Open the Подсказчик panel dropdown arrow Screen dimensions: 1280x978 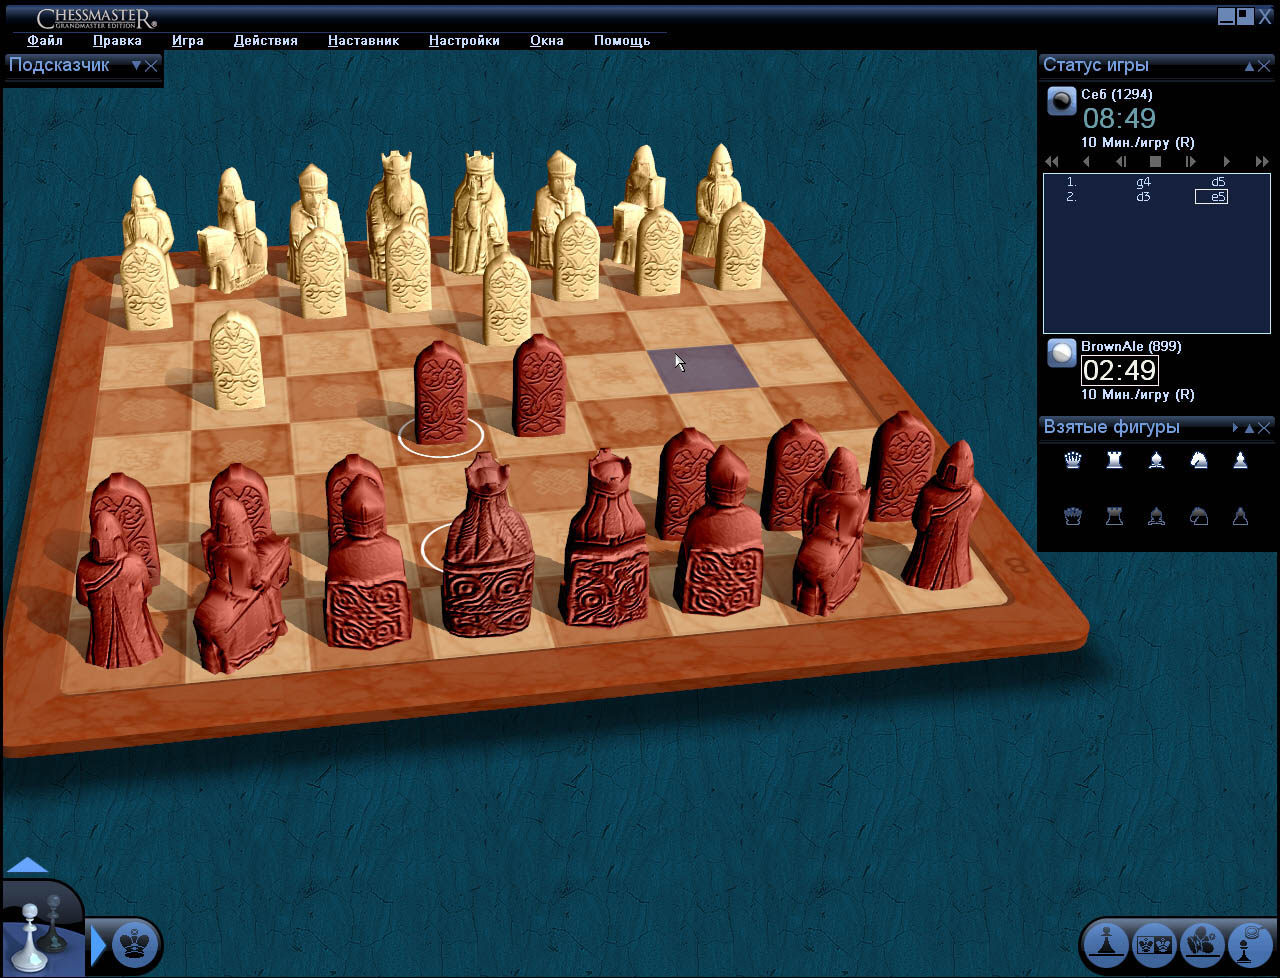[x=136, y=66]
